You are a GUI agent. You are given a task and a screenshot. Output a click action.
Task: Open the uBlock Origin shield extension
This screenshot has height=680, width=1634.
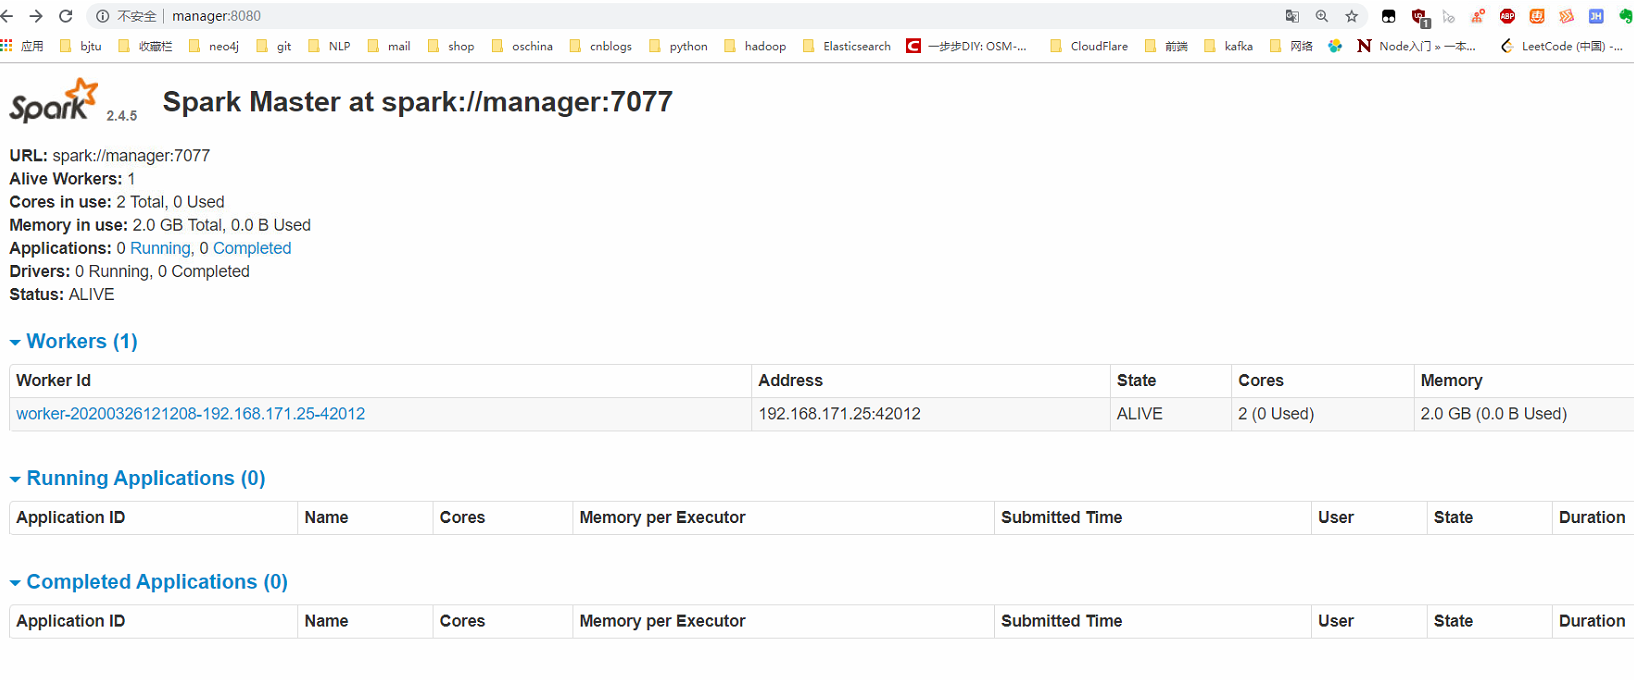[1419, 17]
